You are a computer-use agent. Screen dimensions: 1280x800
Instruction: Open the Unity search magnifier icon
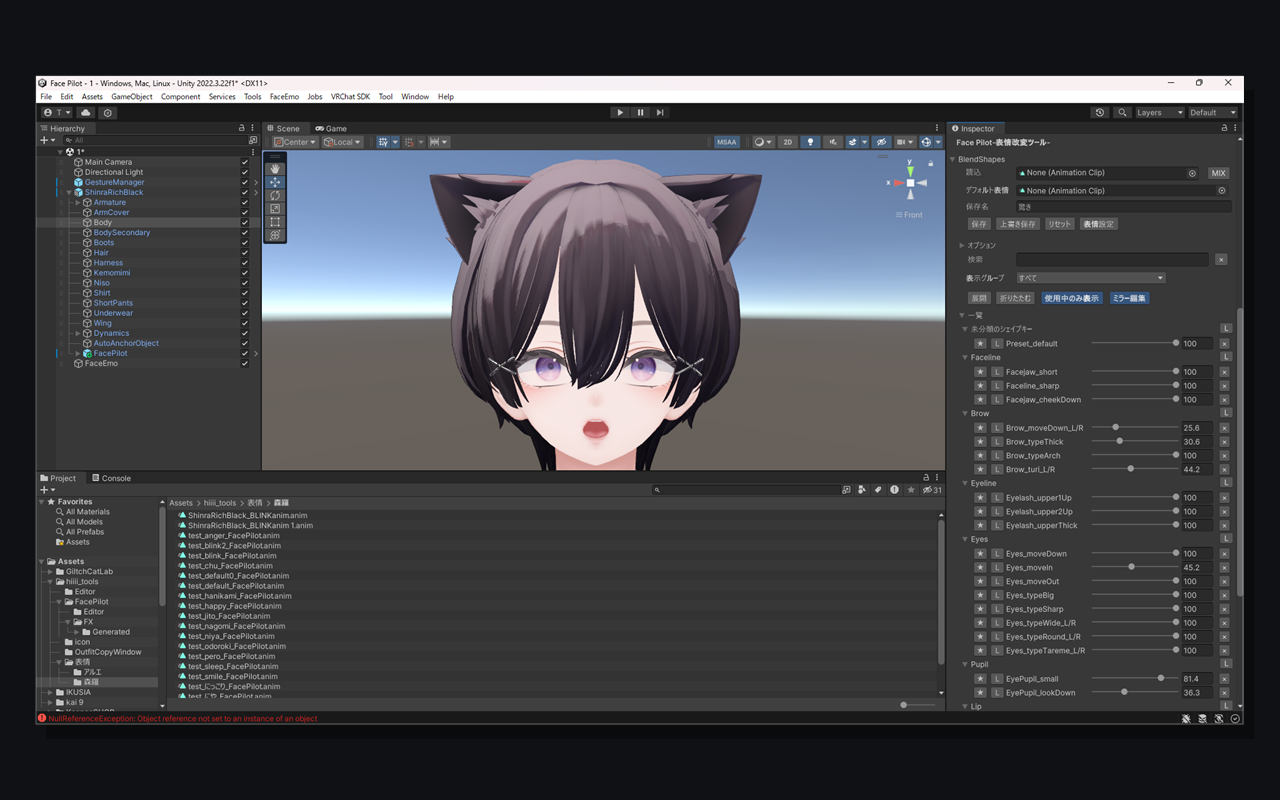pyautogui.click(x=1123, y=113)
